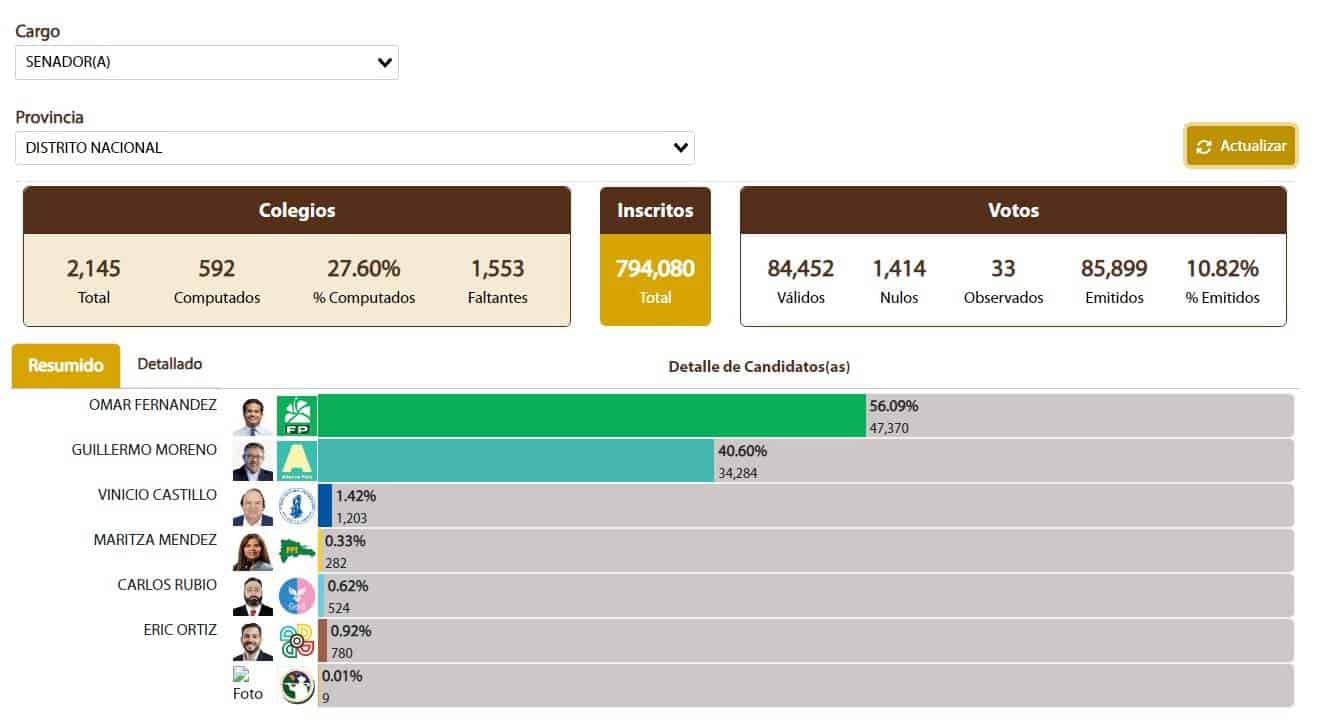Click Omar Fernandez's candidate photo
Screen dimensions: 1324x725
point(252,416)
